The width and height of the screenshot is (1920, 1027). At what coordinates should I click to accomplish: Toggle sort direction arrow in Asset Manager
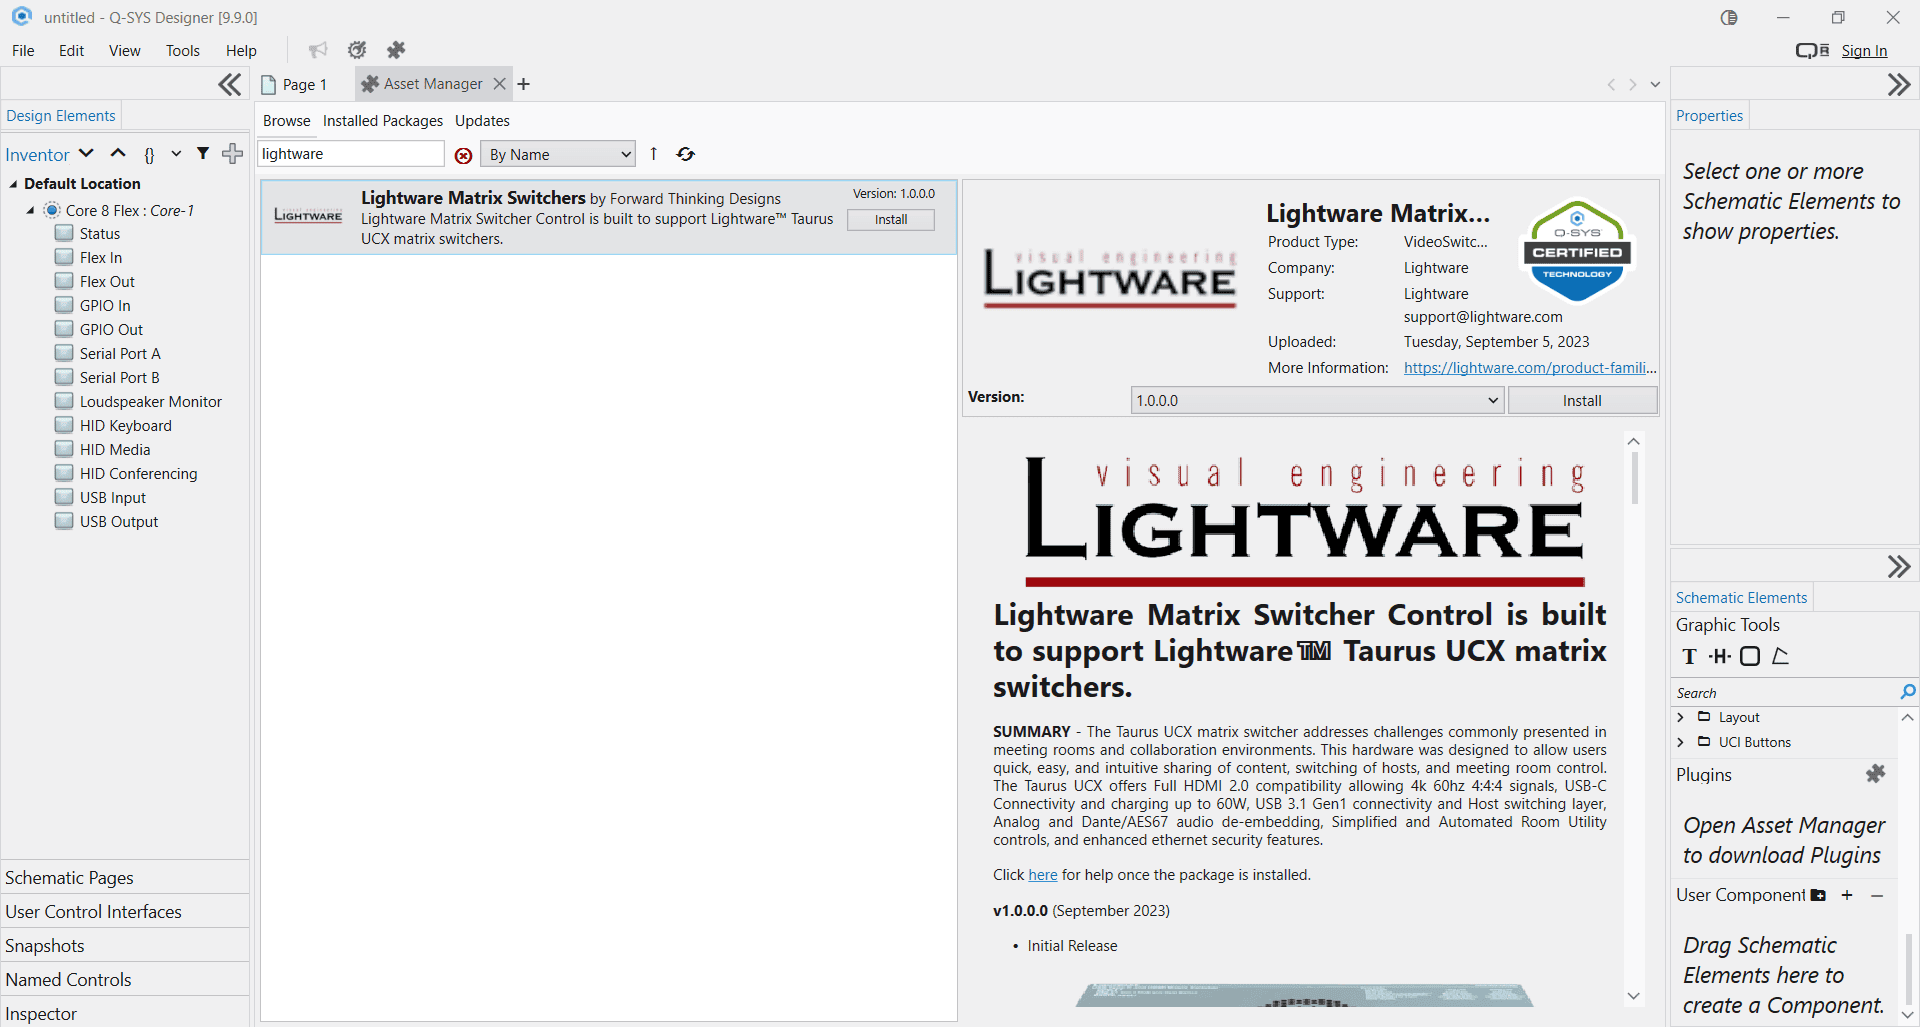[653, 154]
